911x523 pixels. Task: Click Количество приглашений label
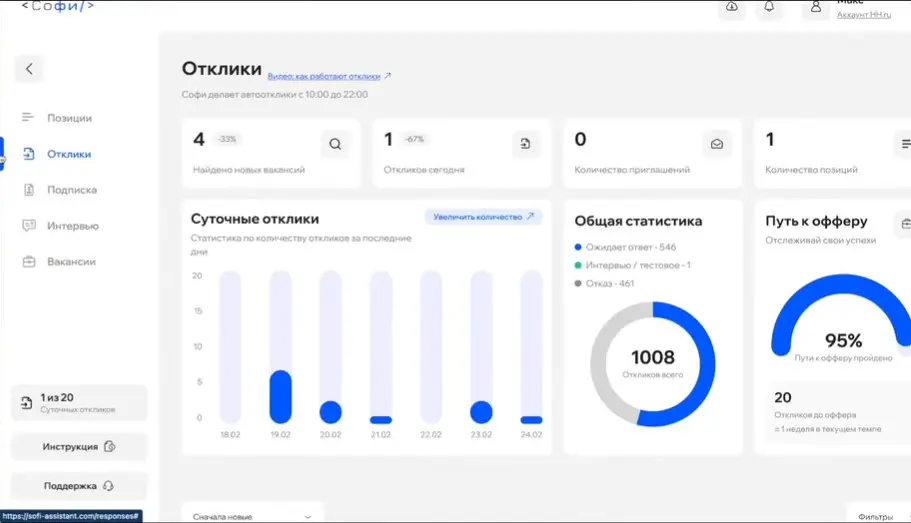(x=632, y=170)
